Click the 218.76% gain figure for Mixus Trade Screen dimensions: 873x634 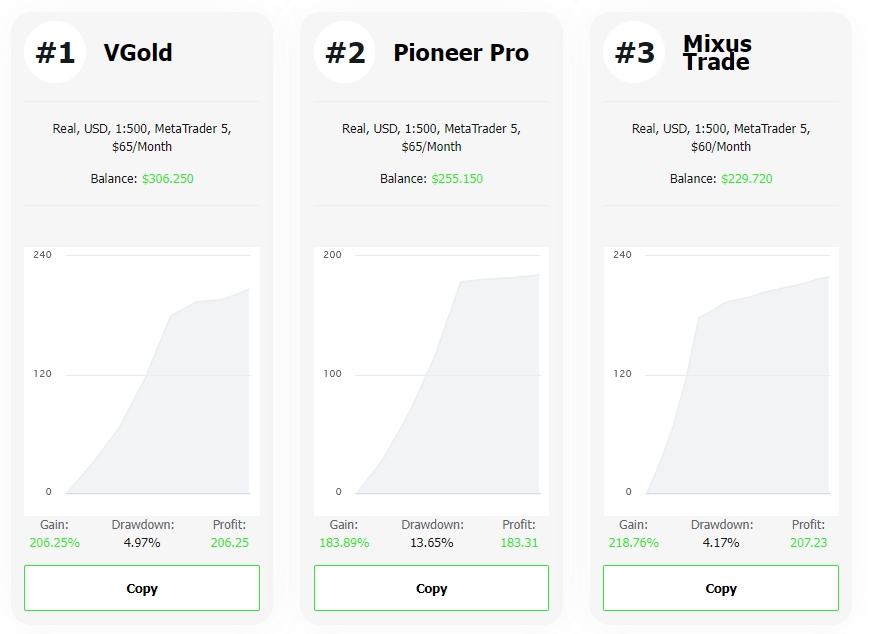click(x=634, y=541)
